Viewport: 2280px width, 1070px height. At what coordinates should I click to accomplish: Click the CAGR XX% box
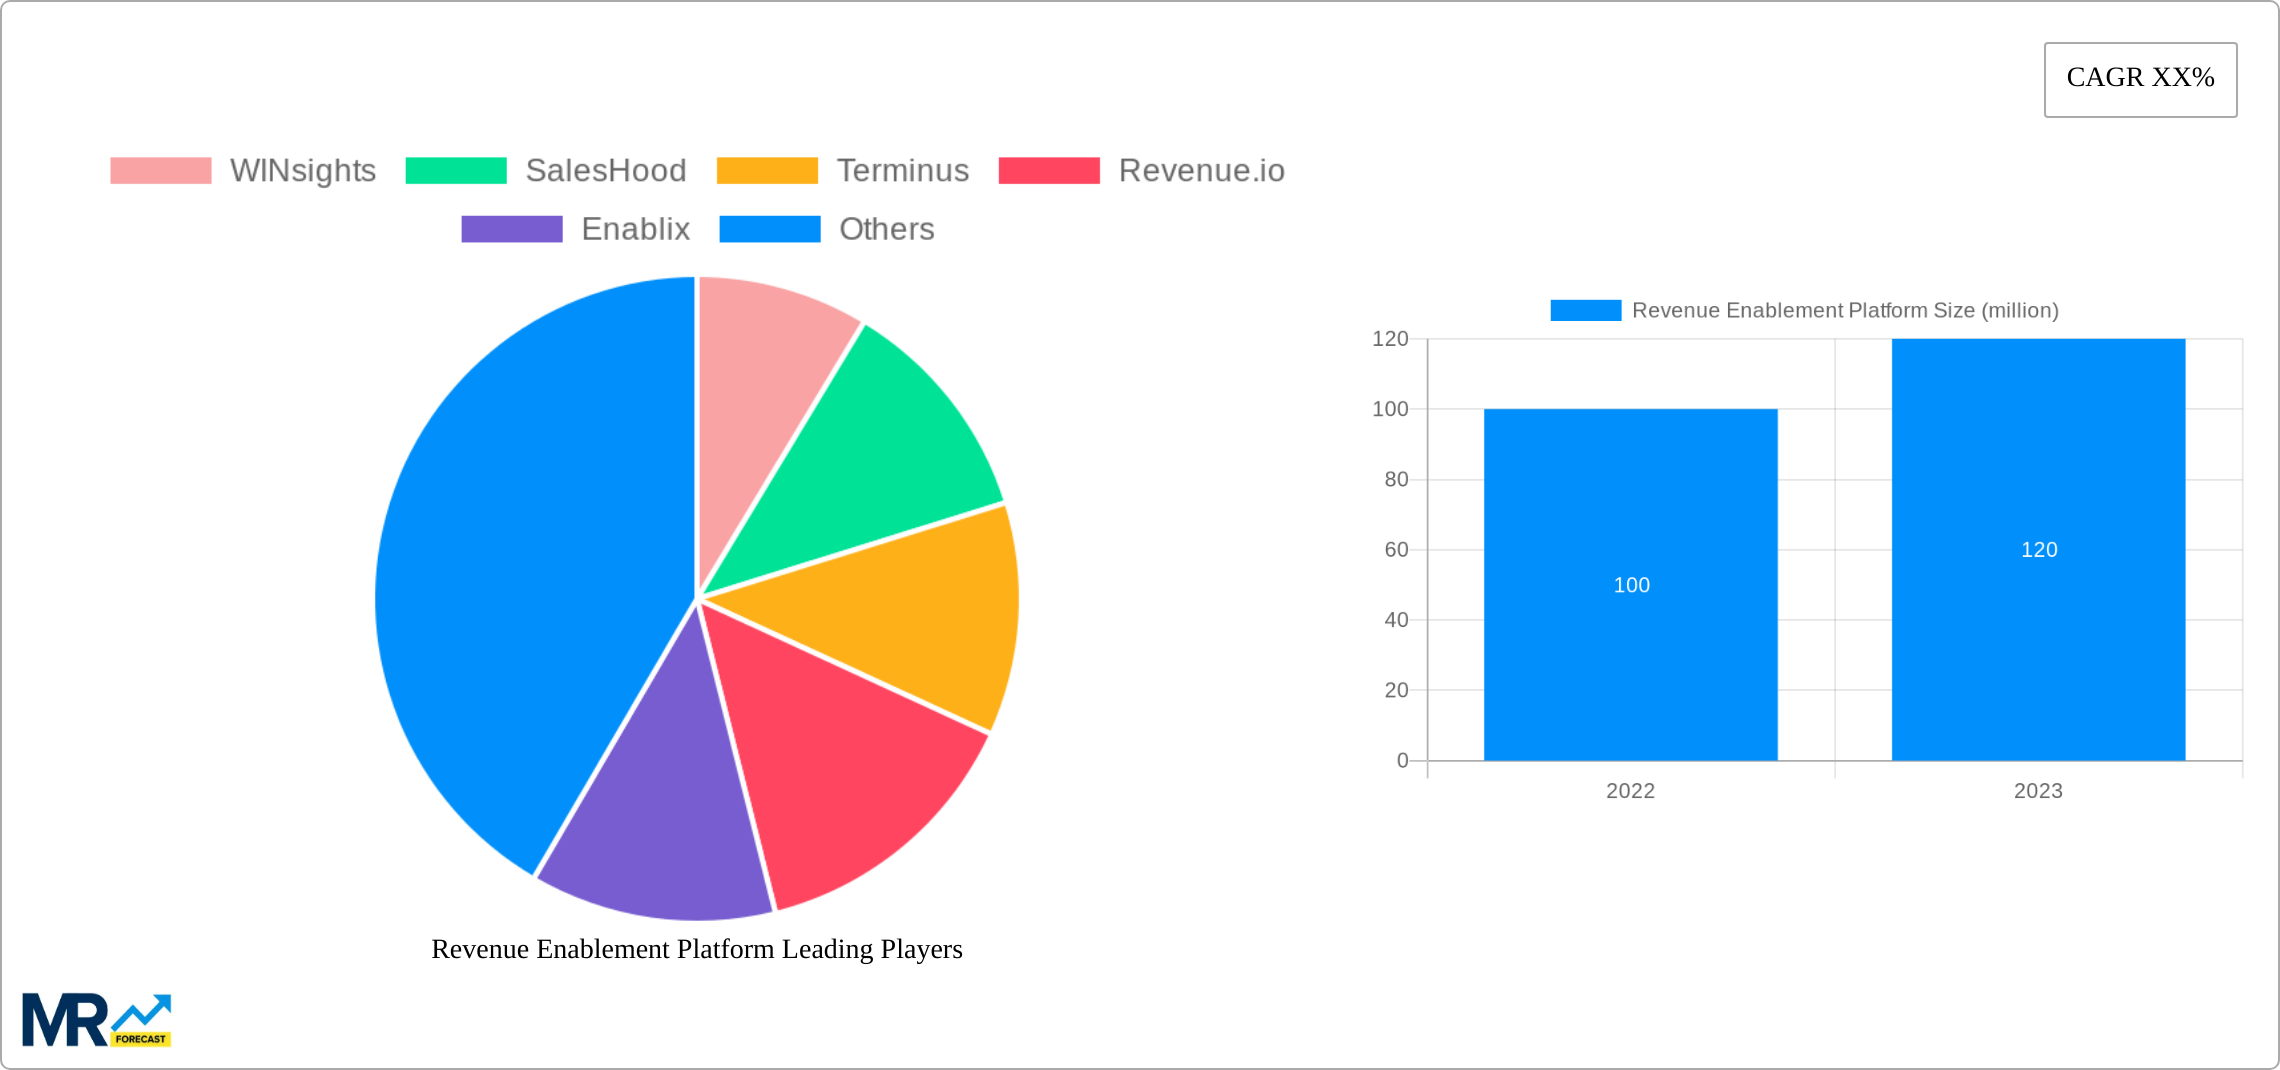click(x=2139, y=78)
